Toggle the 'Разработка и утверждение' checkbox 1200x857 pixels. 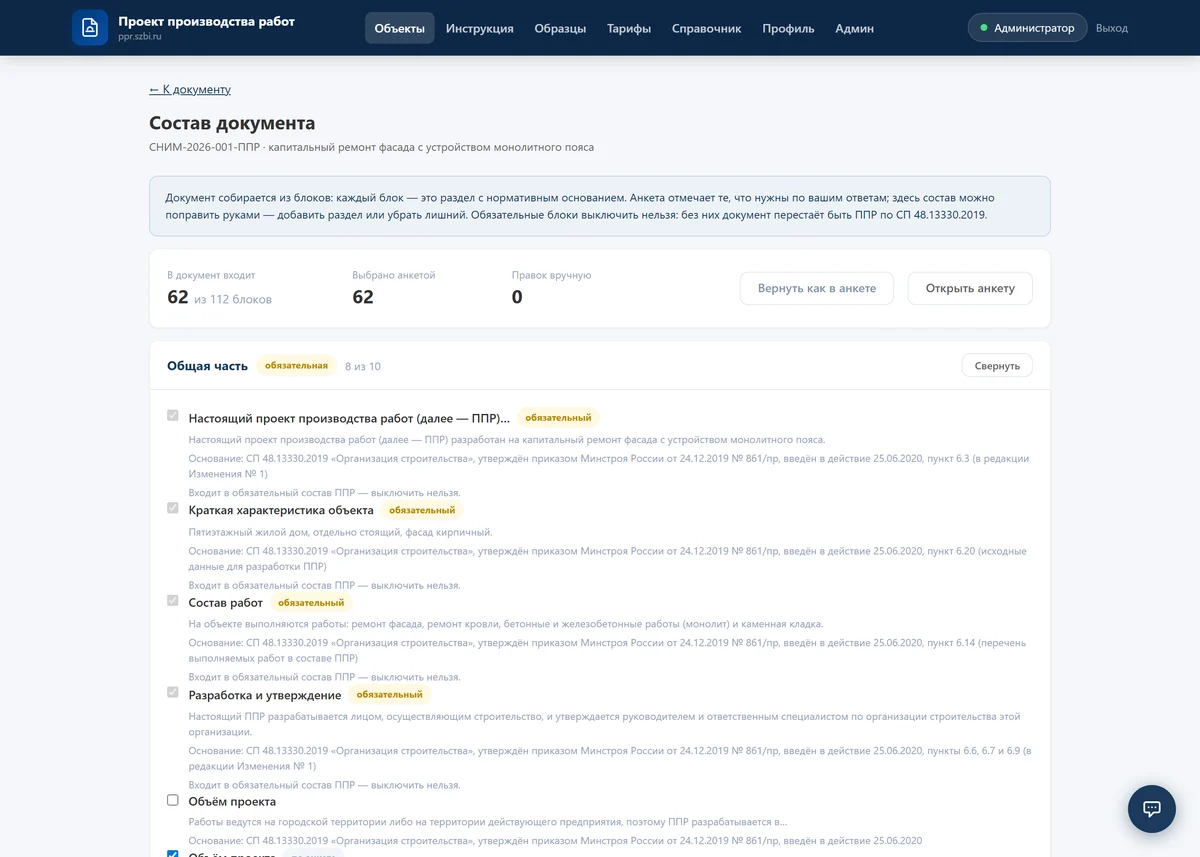pos(173,692)
